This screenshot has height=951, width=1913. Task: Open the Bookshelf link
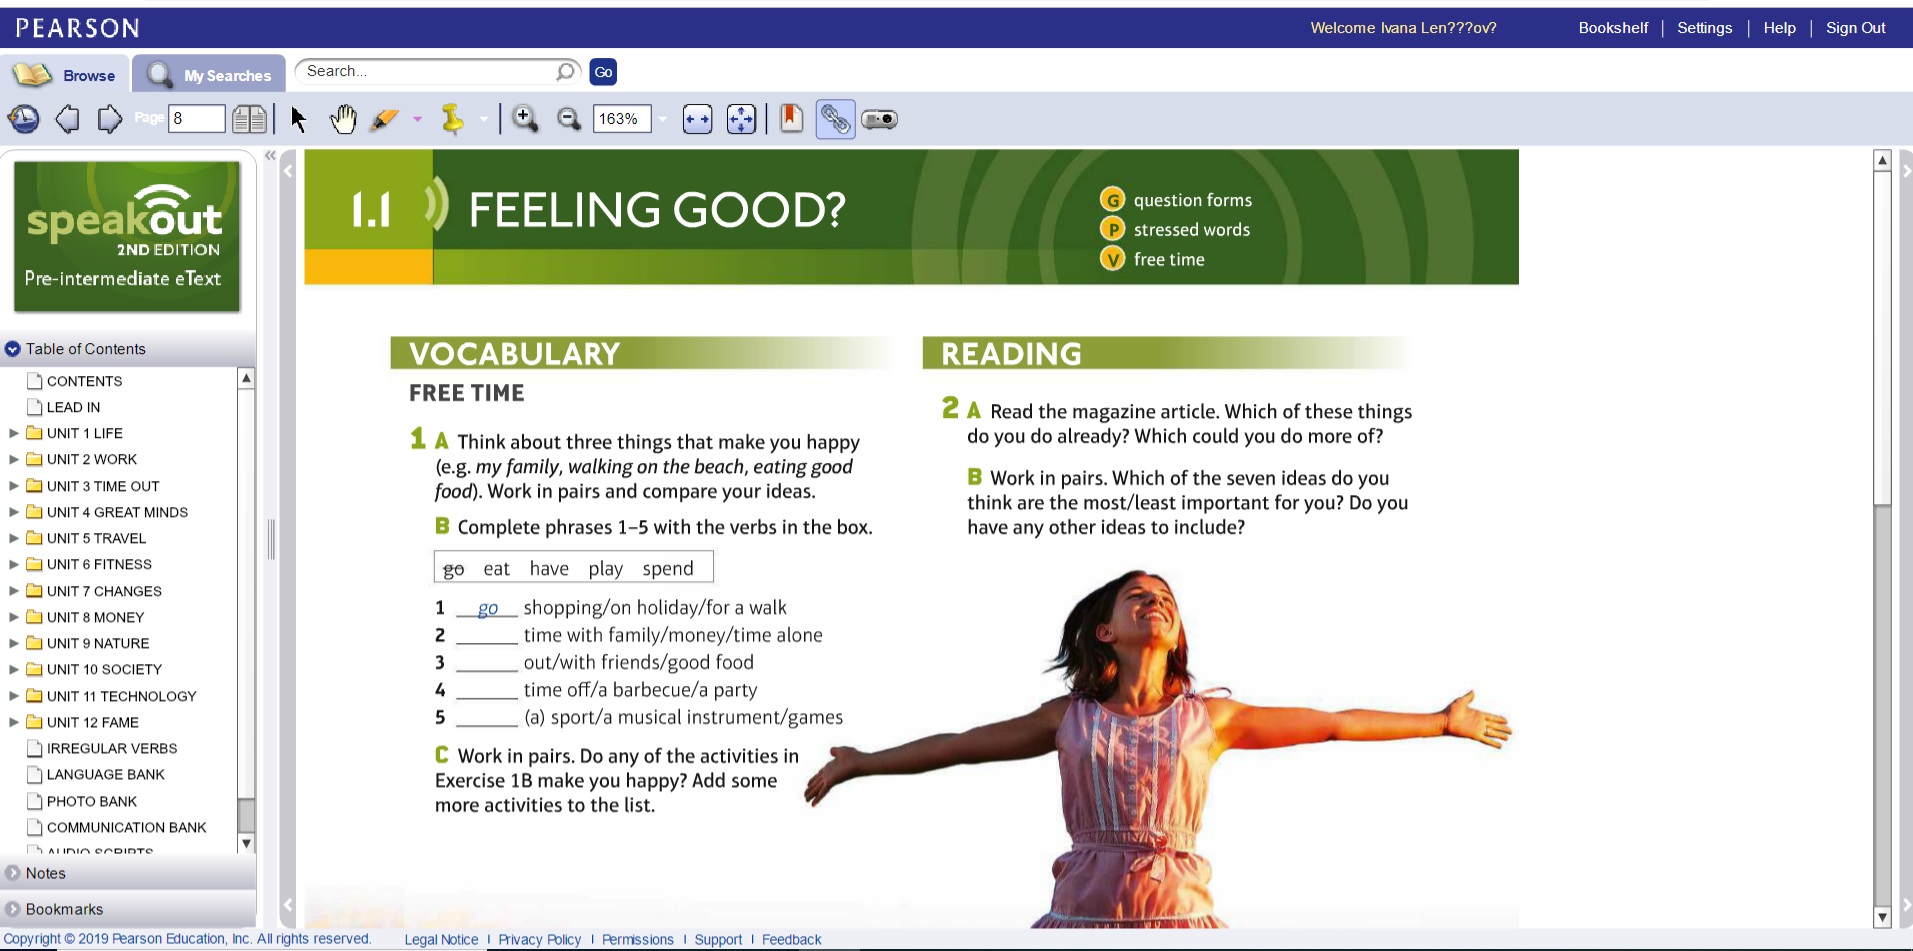click(x=1612, y=28)
